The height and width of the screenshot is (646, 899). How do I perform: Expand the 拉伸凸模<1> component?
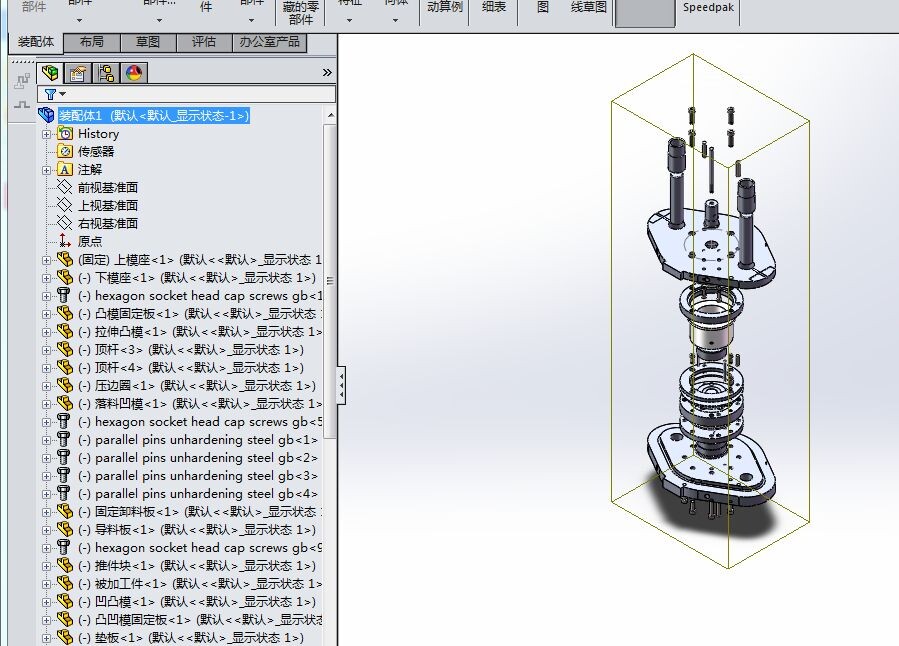(x=46, y=332)
